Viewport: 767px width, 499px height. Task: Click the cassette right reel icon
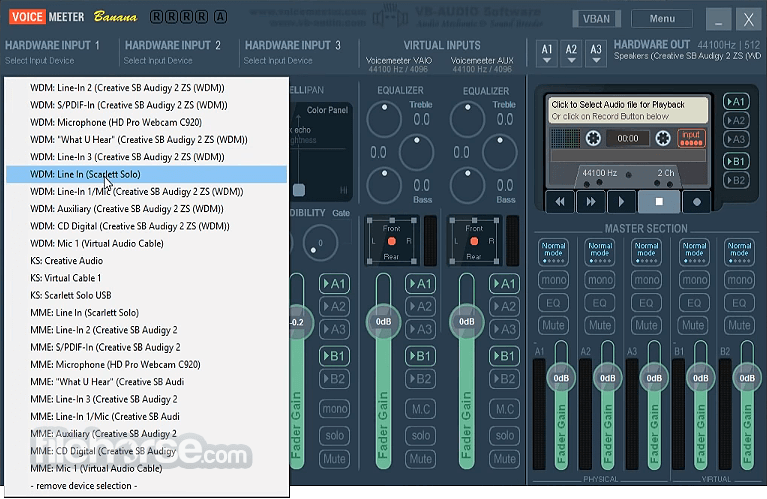pyautogui.click(x=663, y=138)
